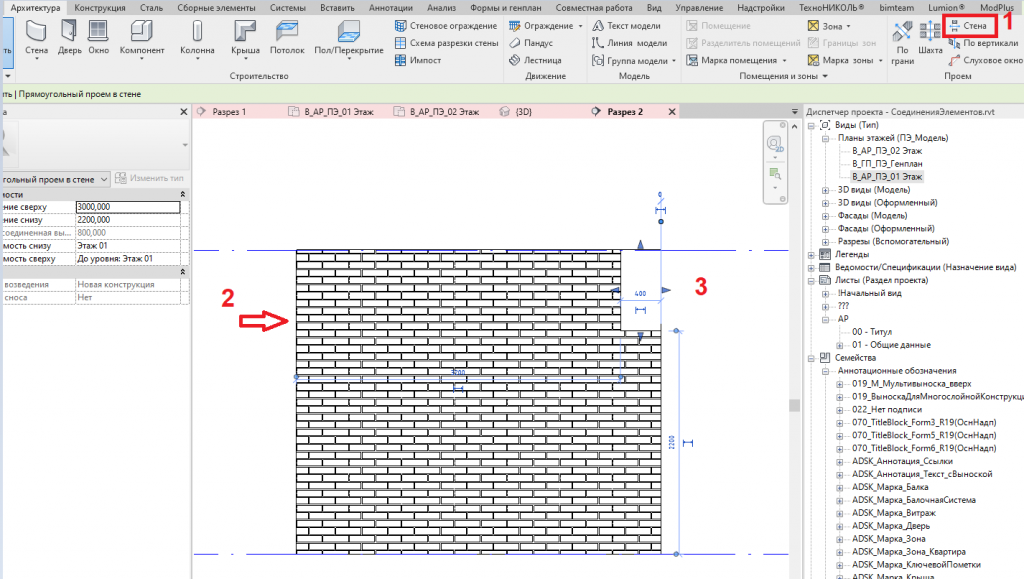The height and width of the screenshot is (579, 1024).
Task: Switch to the Разрез 1 view tab
Action: click(228, 112)
